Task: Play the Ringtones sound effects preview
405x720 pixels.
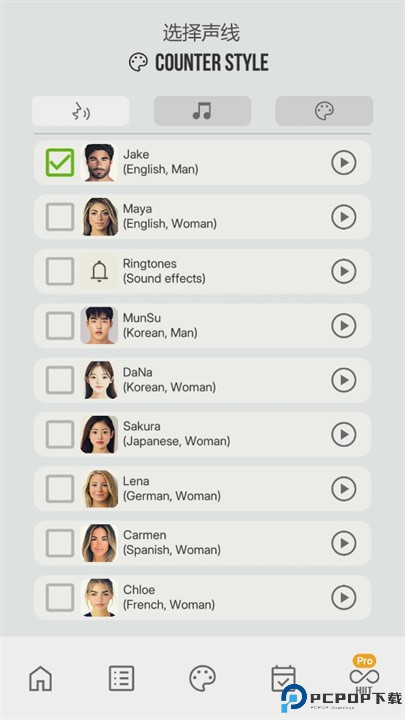Action: [x=343, y=271]
